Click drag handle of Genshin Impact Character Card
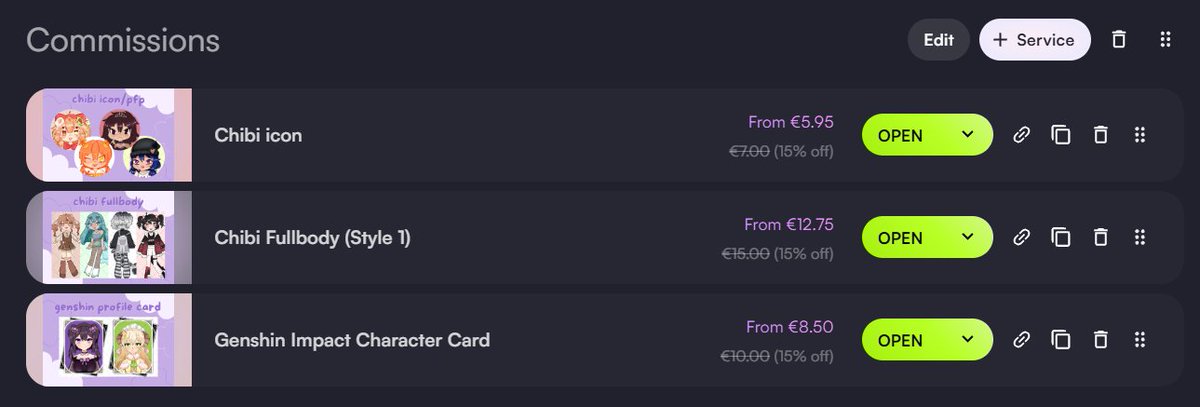Screen dimensions: 1200x407 pos(1139,340)
